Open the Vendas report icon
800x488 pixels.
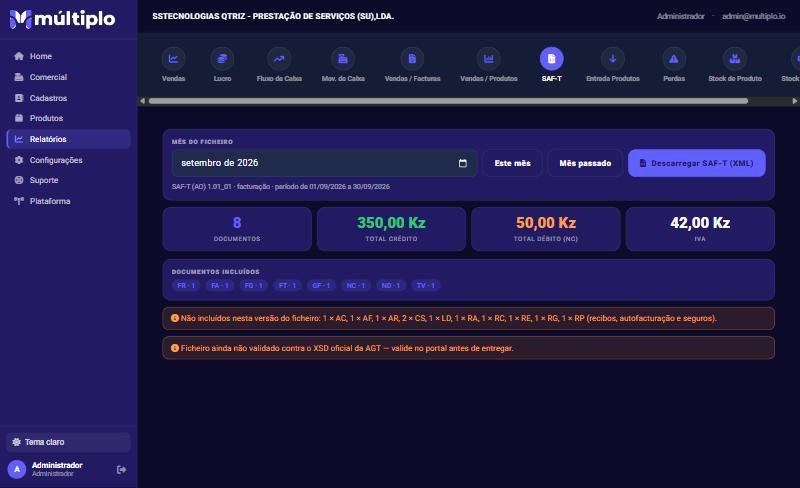click(x=173, y=59)
